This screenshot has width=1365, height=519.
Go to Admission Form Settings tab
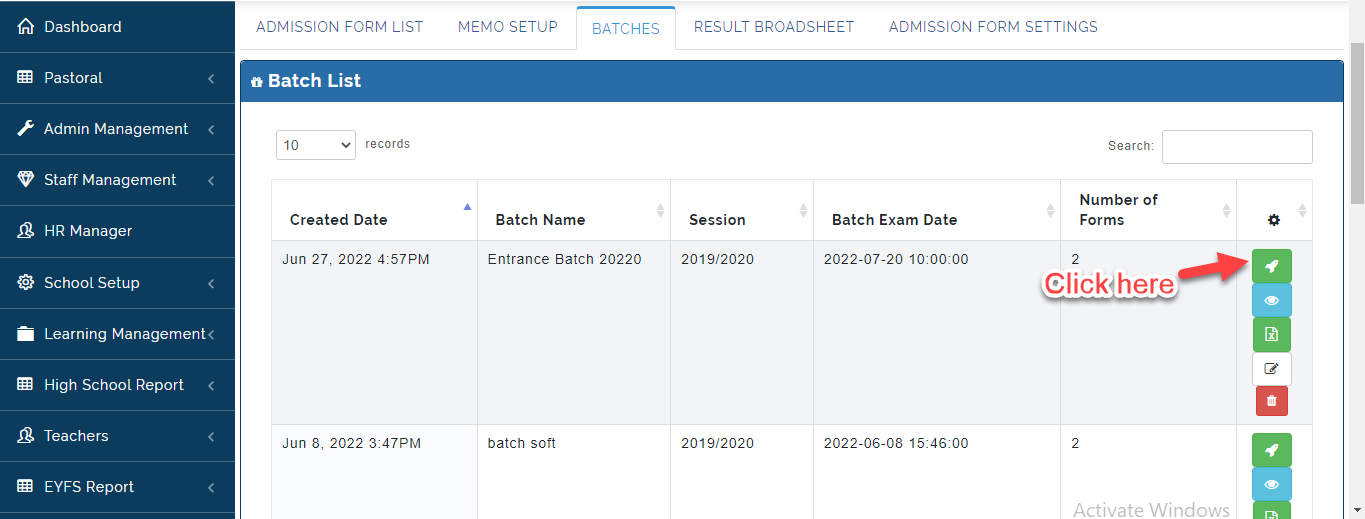(x=993, y=27)
